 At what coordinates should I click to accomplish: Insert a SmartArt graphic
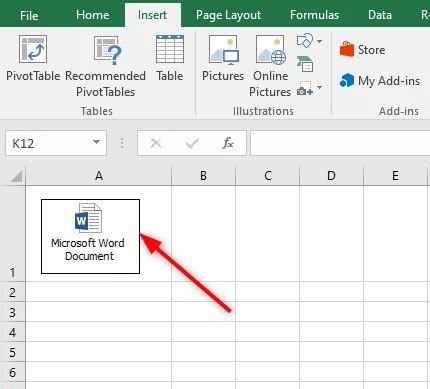[305, 64]
